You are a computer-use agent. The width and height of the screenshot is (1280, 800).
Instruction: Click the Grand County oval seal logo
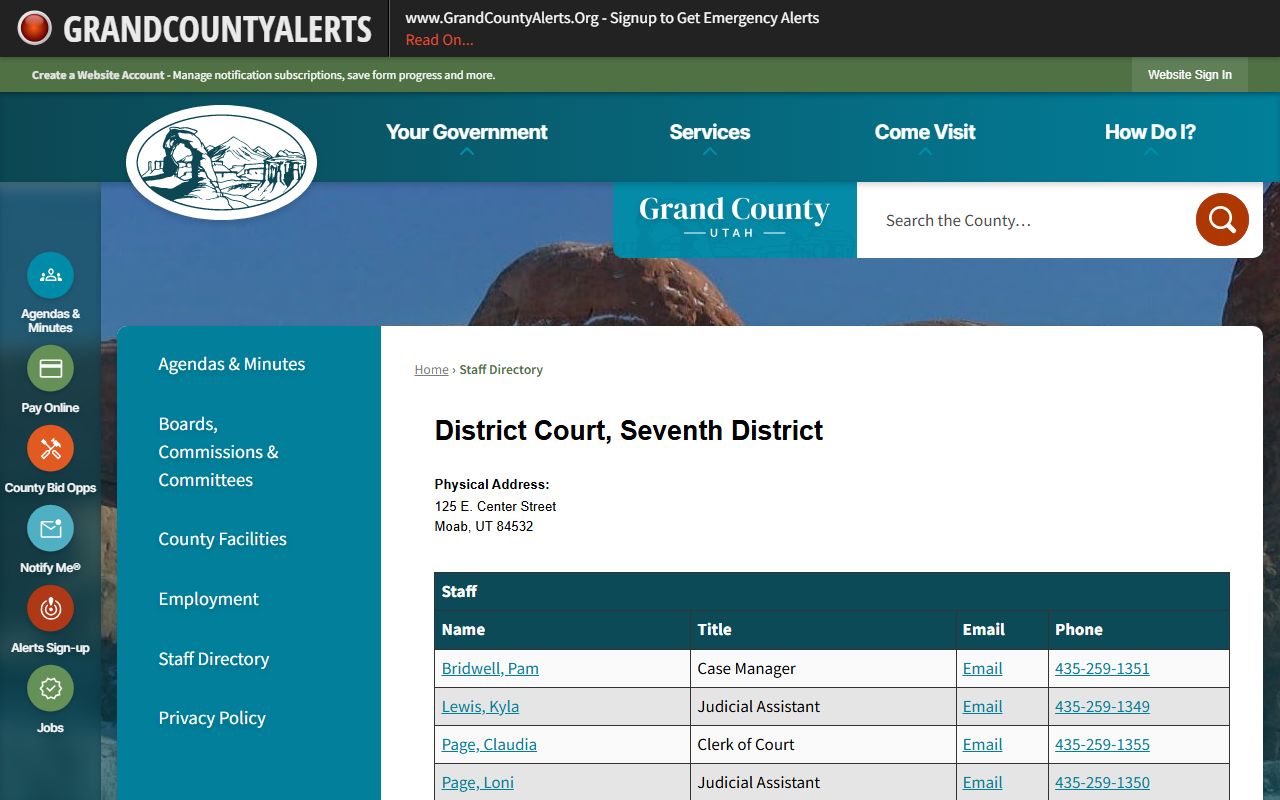click(x=221, y=163)
